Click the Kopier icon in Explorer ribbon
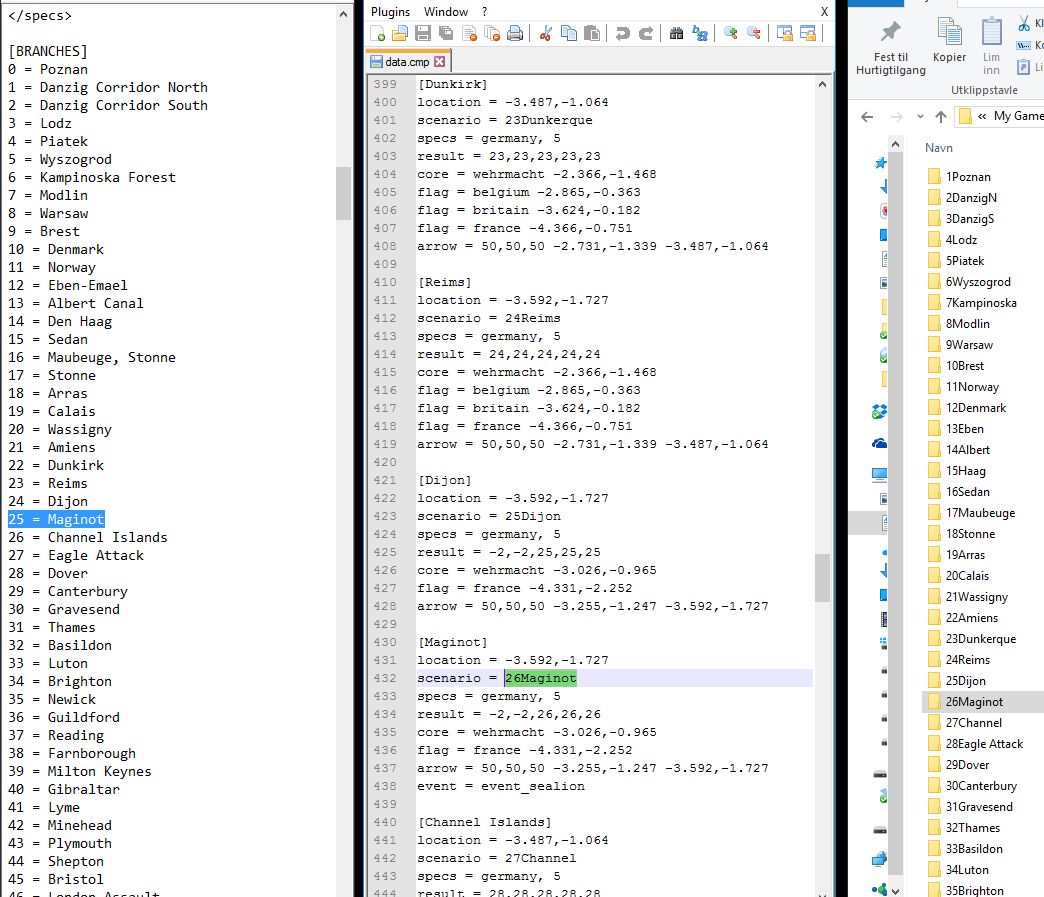Viewport: 1044px width, 897px height. coord(949,32)
